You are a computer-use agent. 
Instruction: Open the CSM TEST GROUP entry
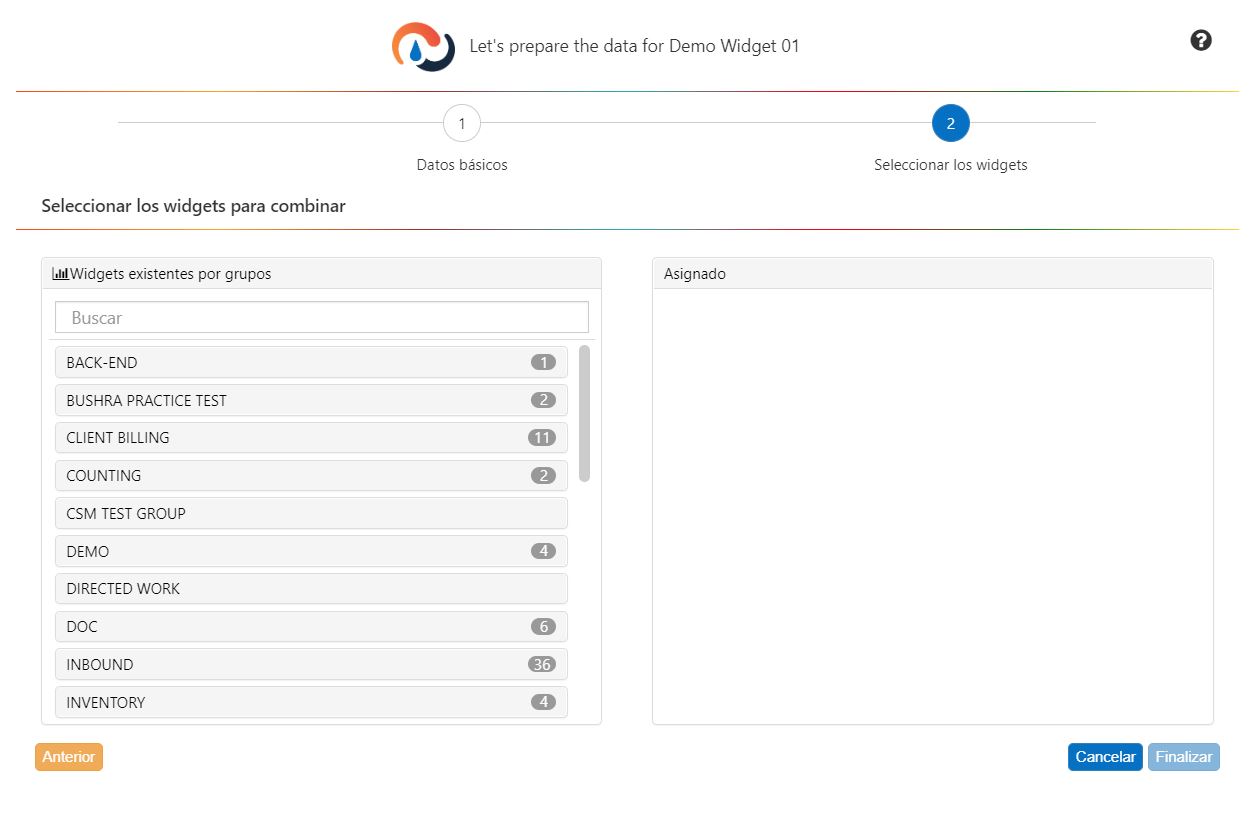311,514
